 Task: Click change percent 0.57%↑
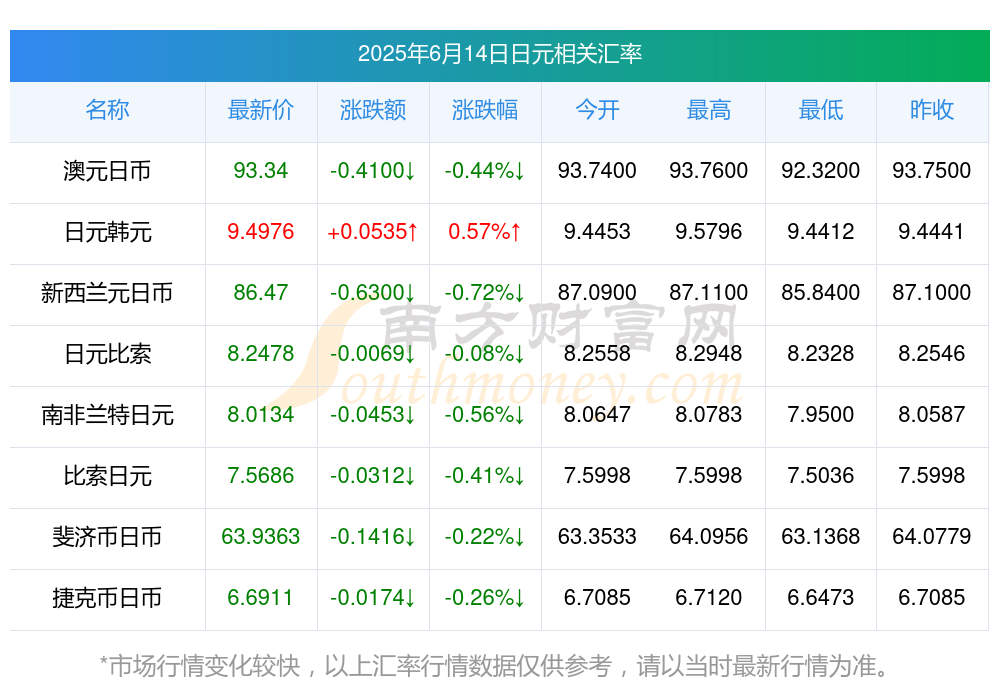point(485,231)
